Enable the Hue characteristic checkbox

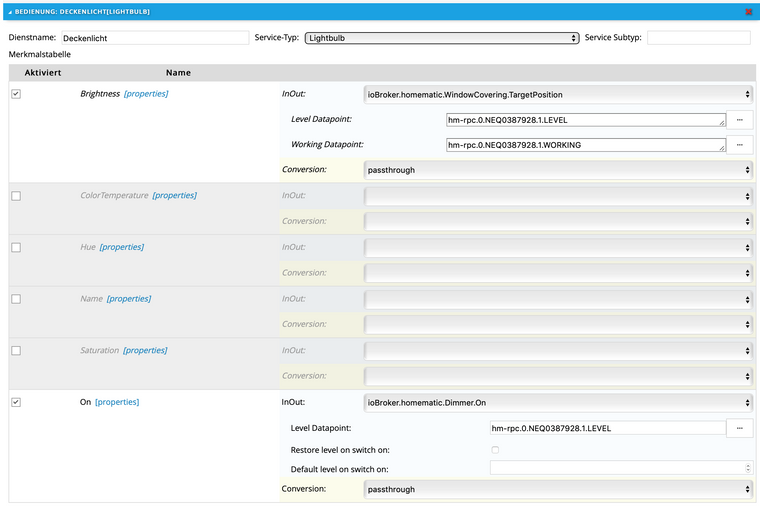click(16, 247)
